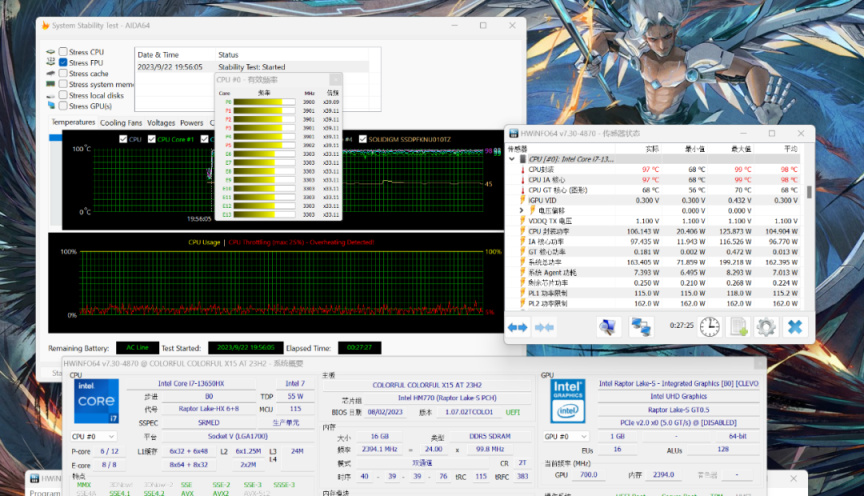This screenshot has width=864, height=496.
Task: Click the Intel HM770 (Raptor Lake-S PCH) chipset field
Action: point(447,398)
